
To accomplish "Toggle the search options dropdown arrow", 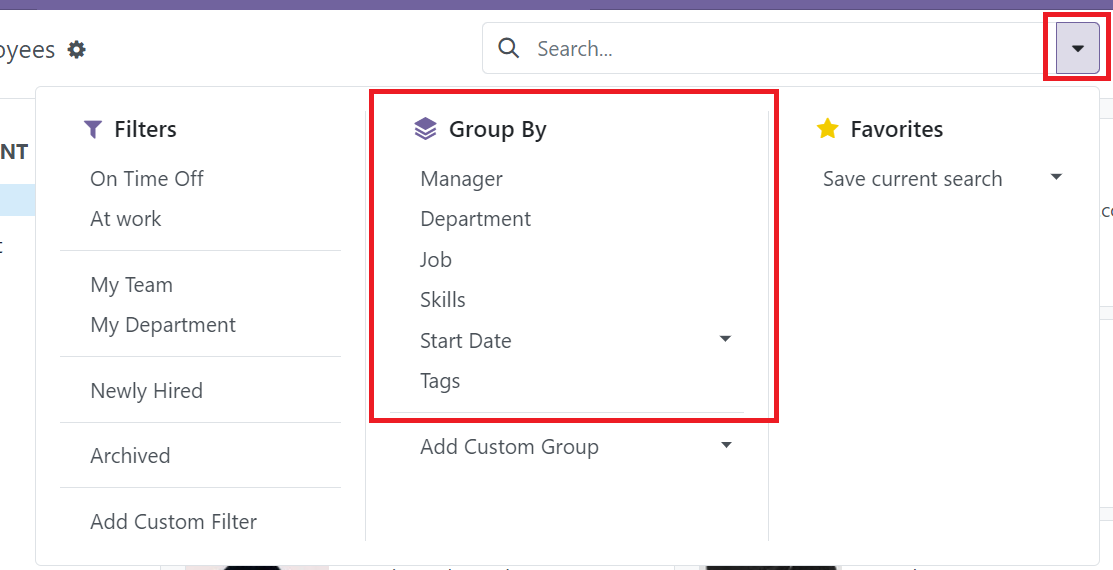I will point(1077,48).
